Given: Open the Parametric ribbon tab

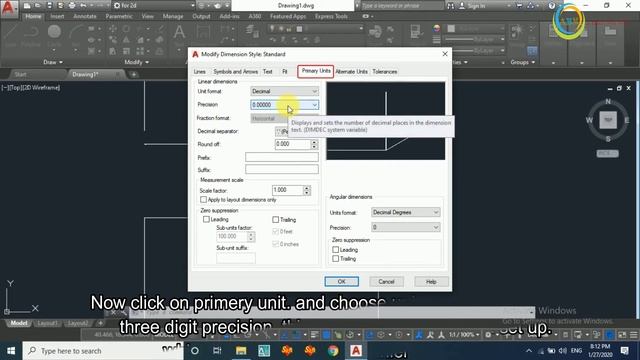Looking at the screenshot, I should pos(119,17).
